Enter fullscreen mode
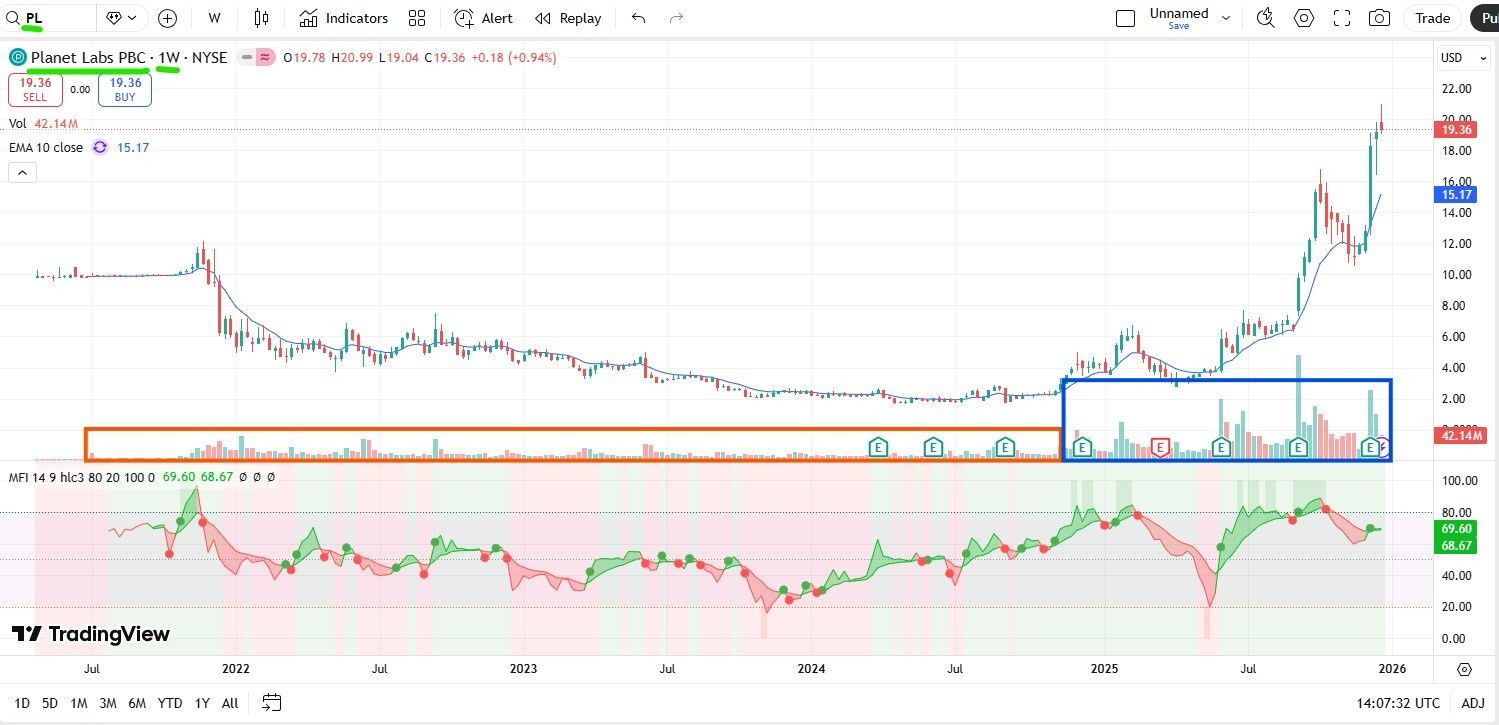This screenshot has width=1499, height=725. tap(1342, 18)
